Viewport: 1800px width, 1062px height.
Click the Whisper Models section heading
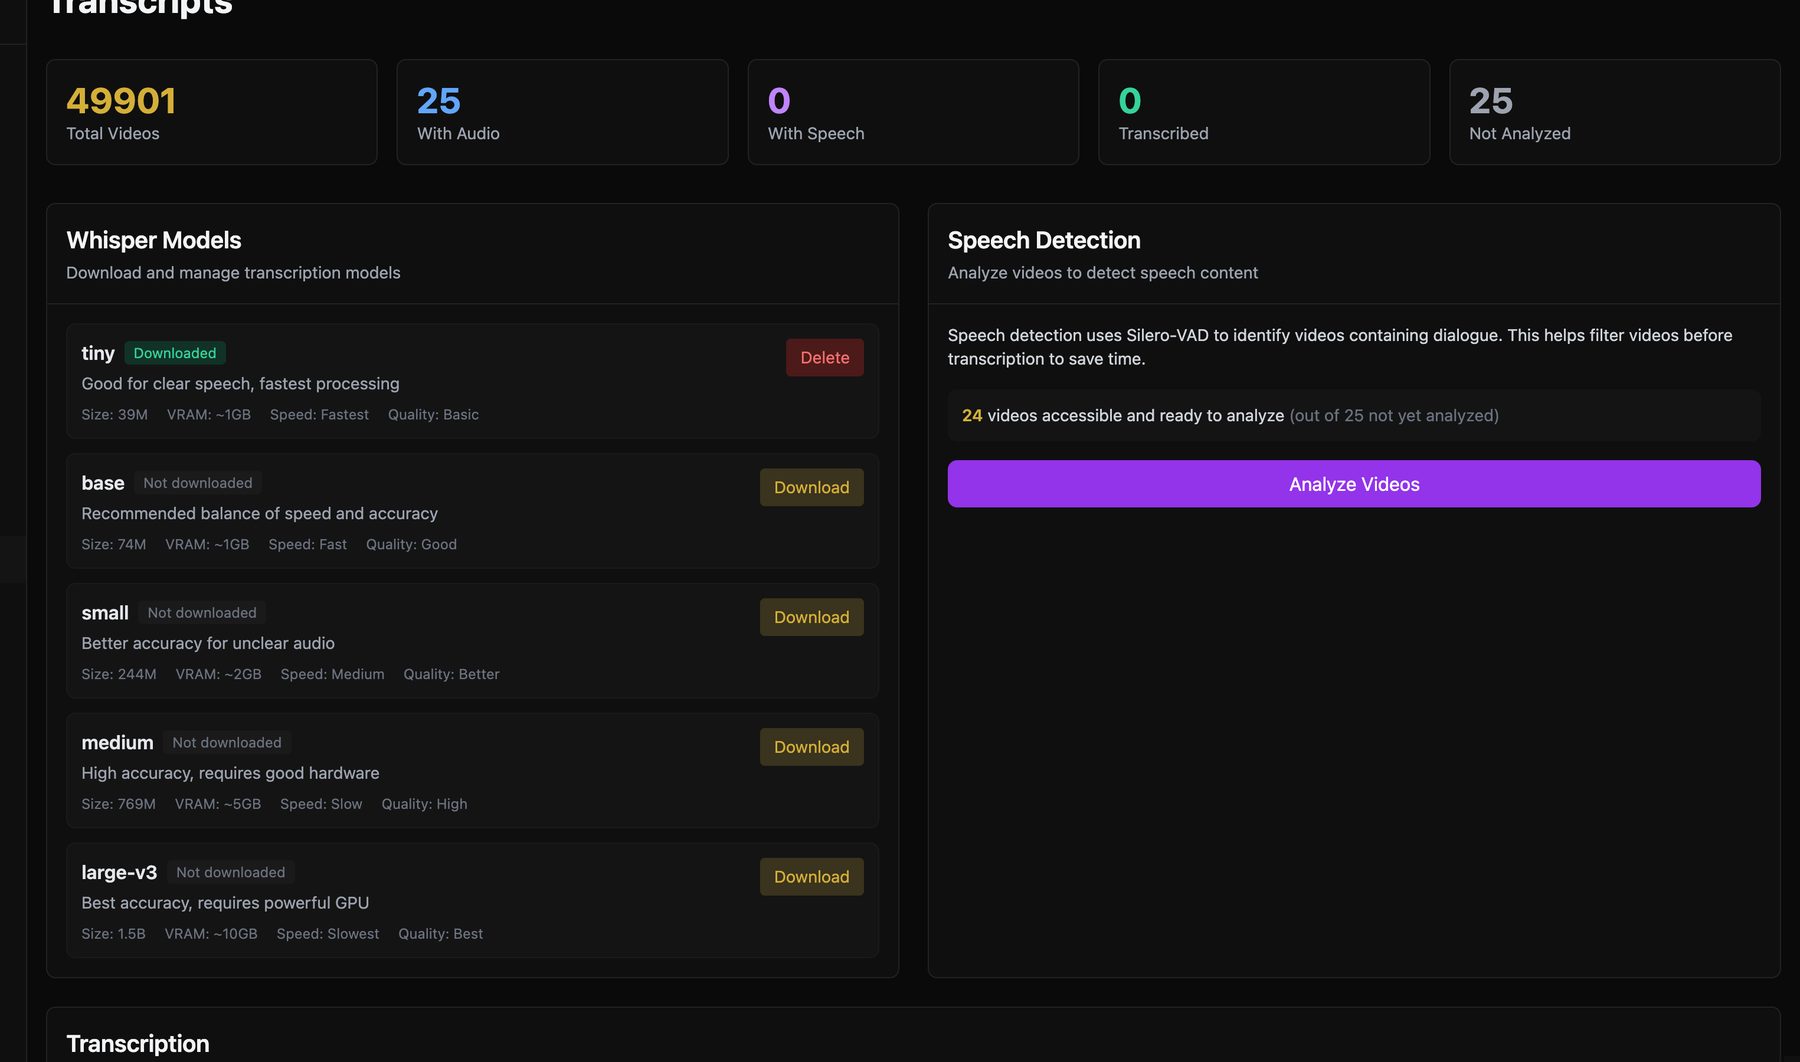(x=154, y=240)
